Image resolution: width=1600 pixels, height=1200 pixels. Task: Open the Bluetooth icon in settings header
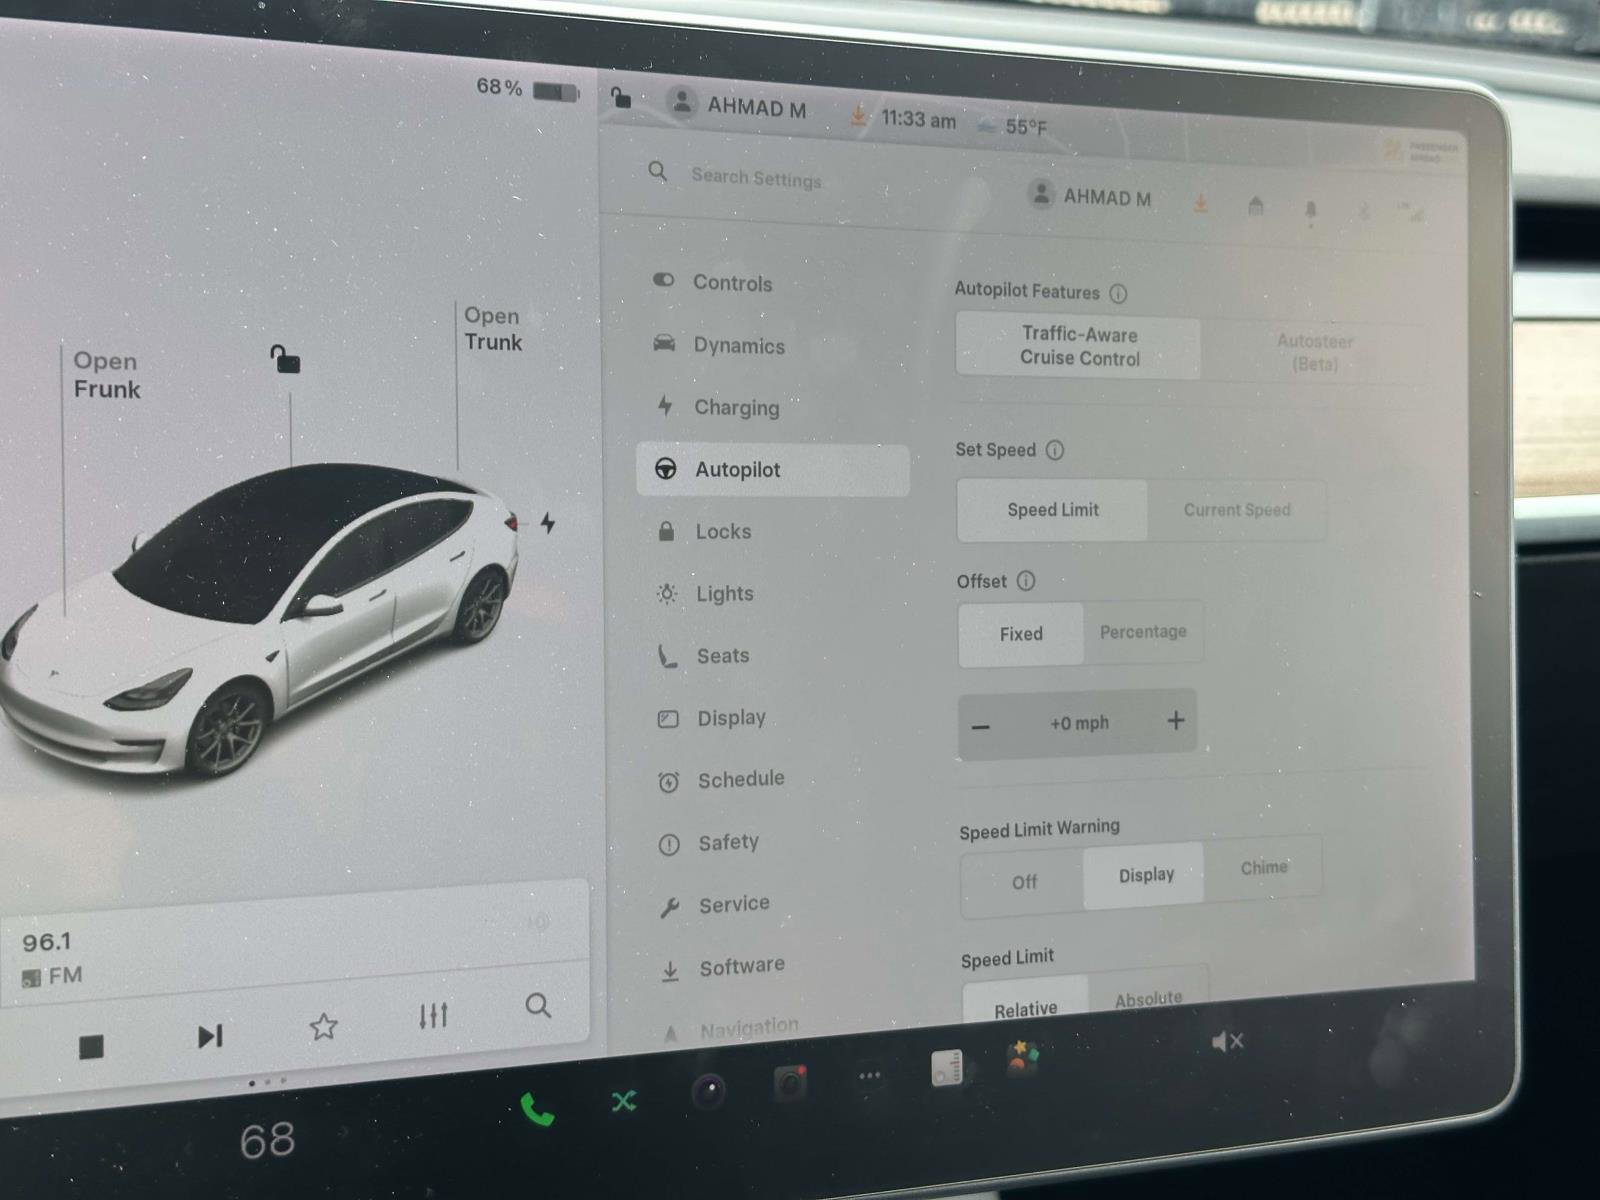point(1364,212)
